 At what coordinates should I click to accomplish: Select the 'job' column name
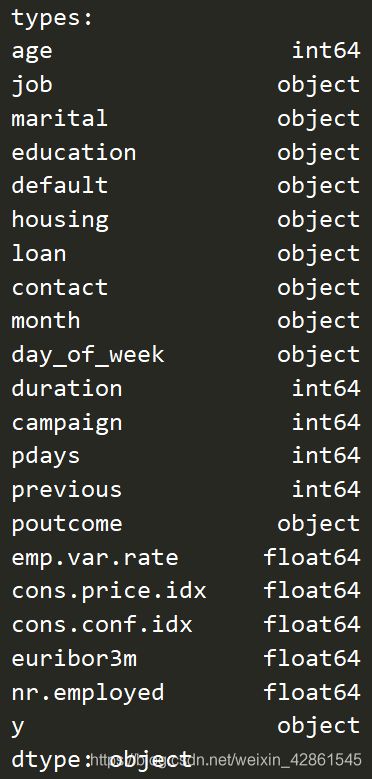pyautogui.click(x=32, y=85)
